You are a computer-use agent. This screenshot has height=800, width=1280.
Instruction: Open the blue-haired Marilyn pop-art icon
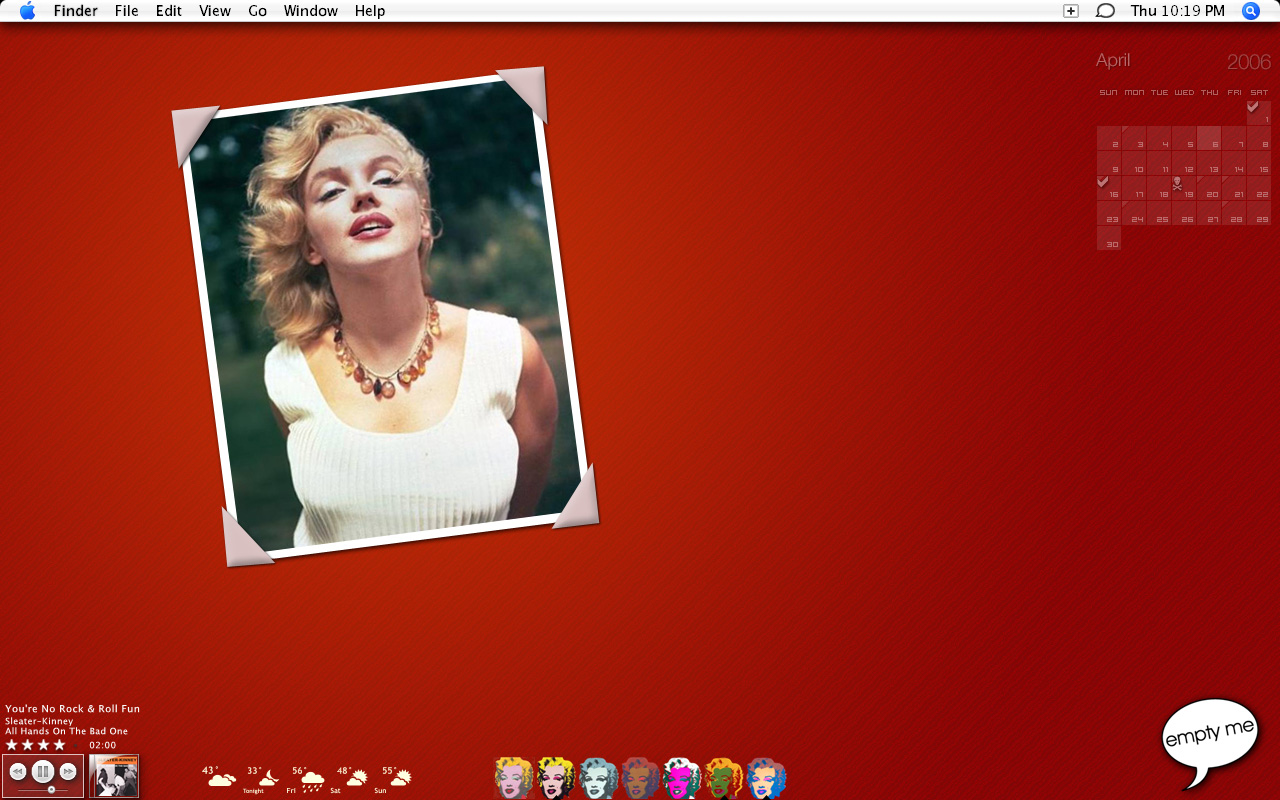(x=766, y=778)
